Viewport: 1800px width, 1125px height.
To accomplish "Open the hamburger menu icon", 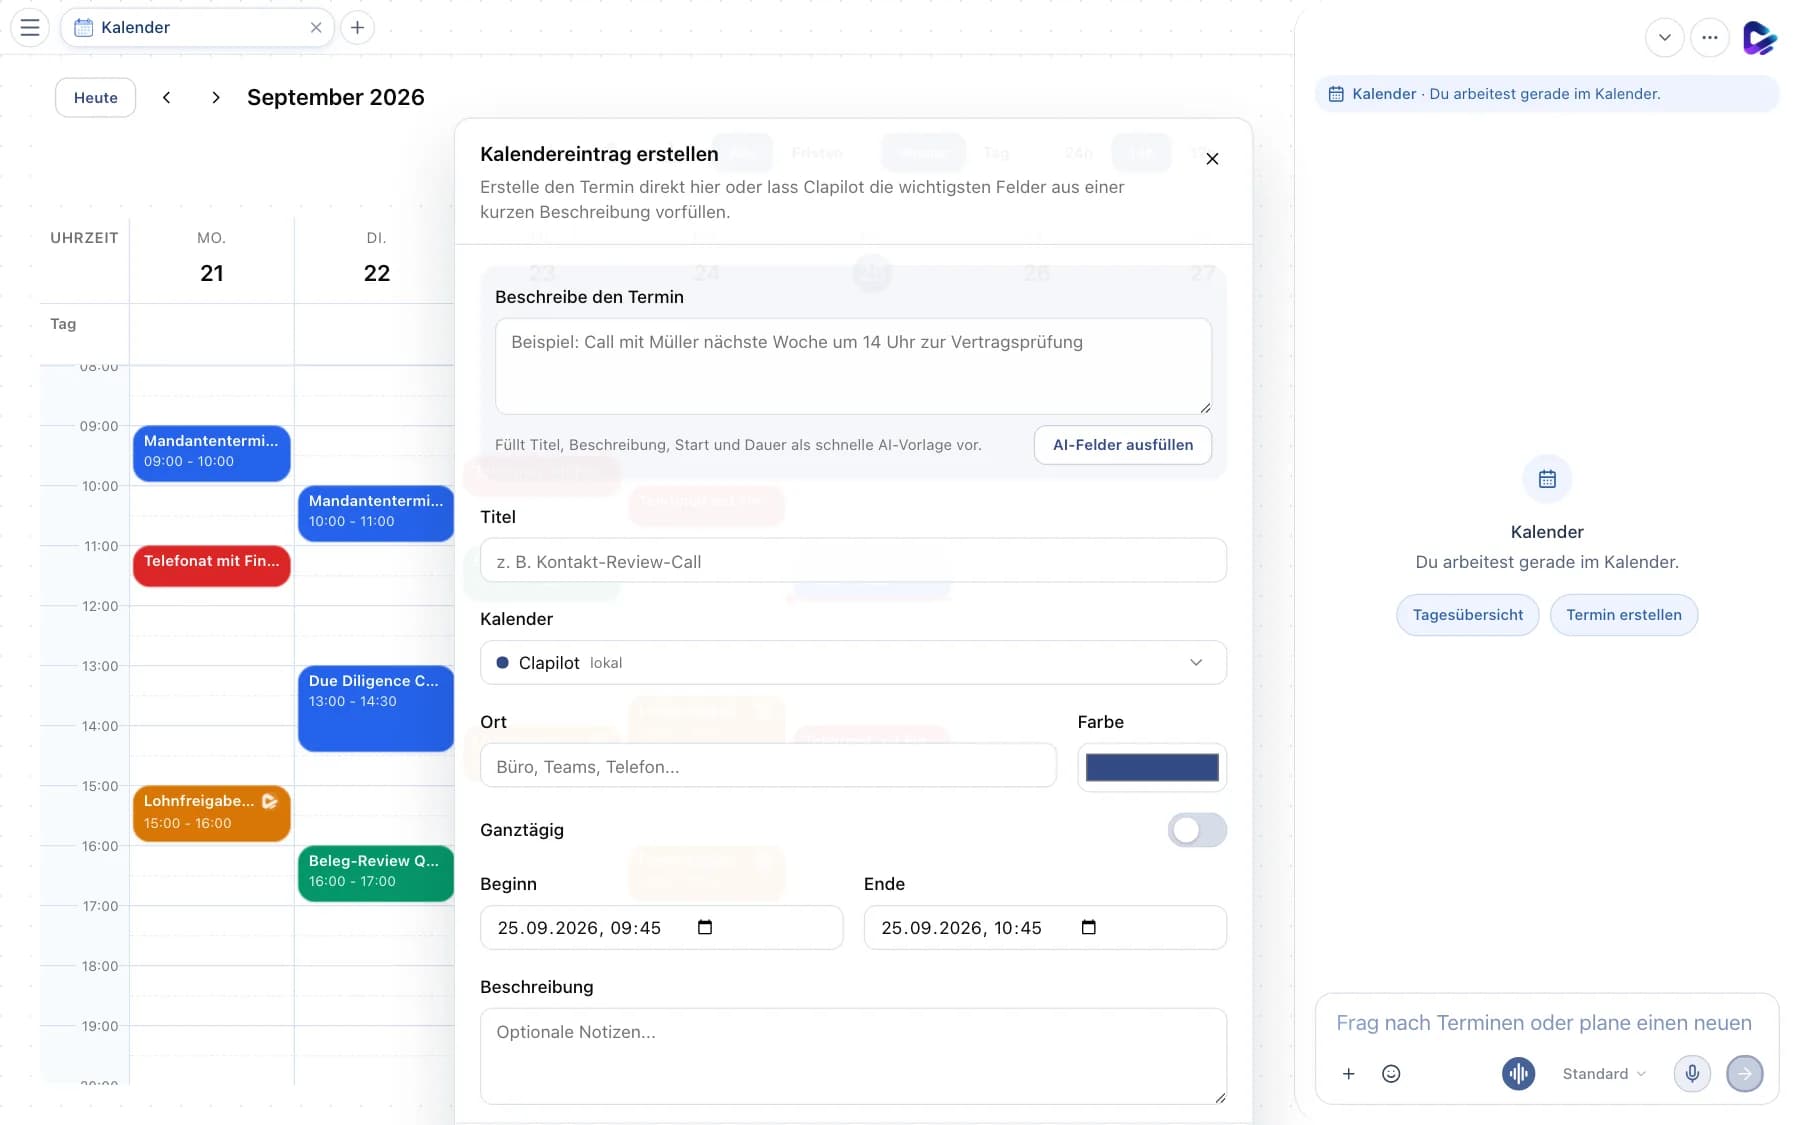I will (30, 27).
